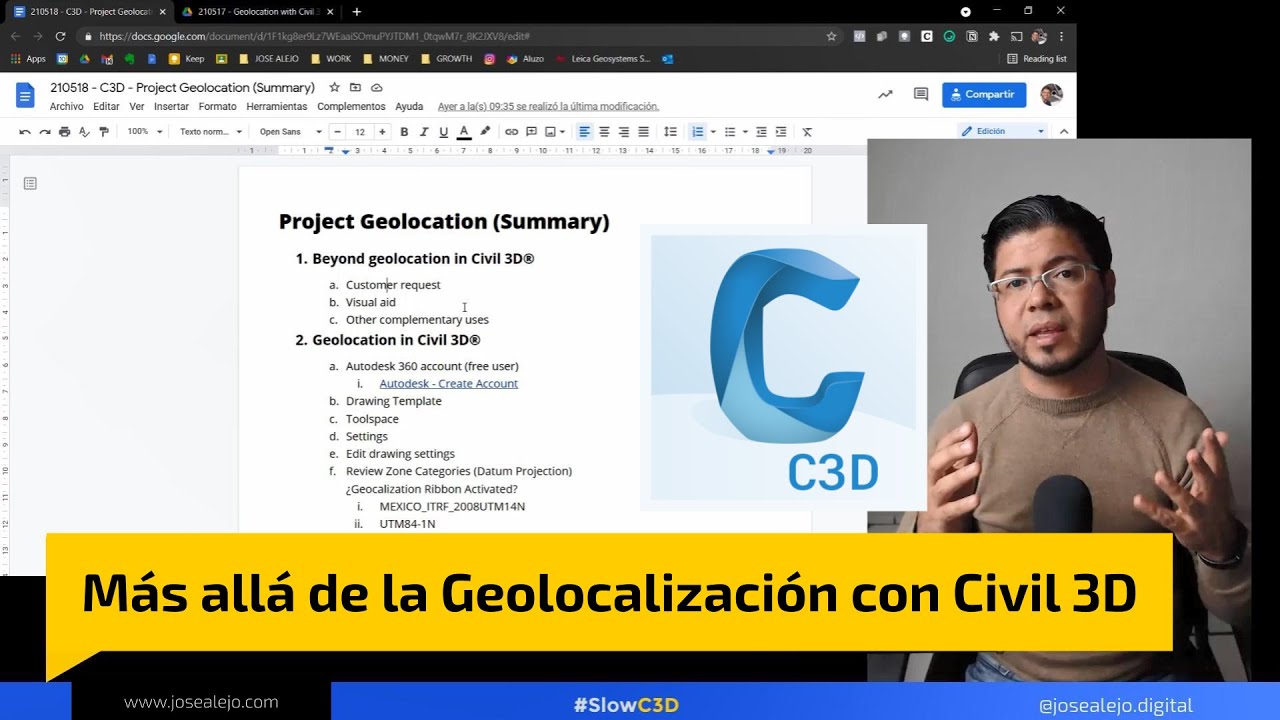The height and width of the screenshot is (720, 1280).
Task: Print the document
Action: coord(65,132)
